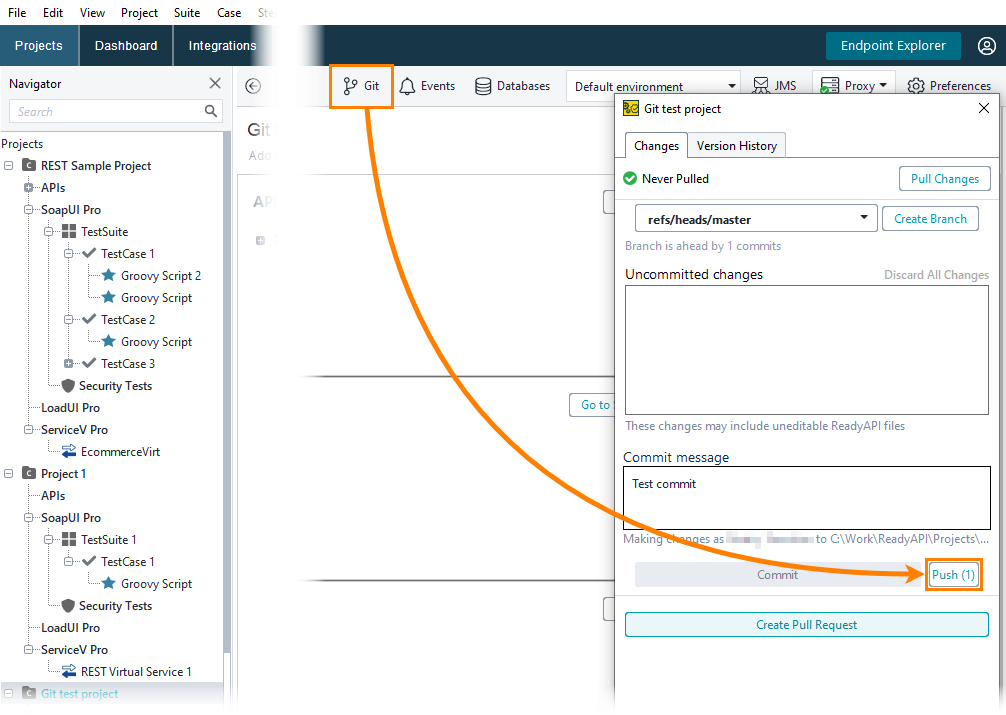Click Security Tests shield under Project 1

click(x=68, y=606)
